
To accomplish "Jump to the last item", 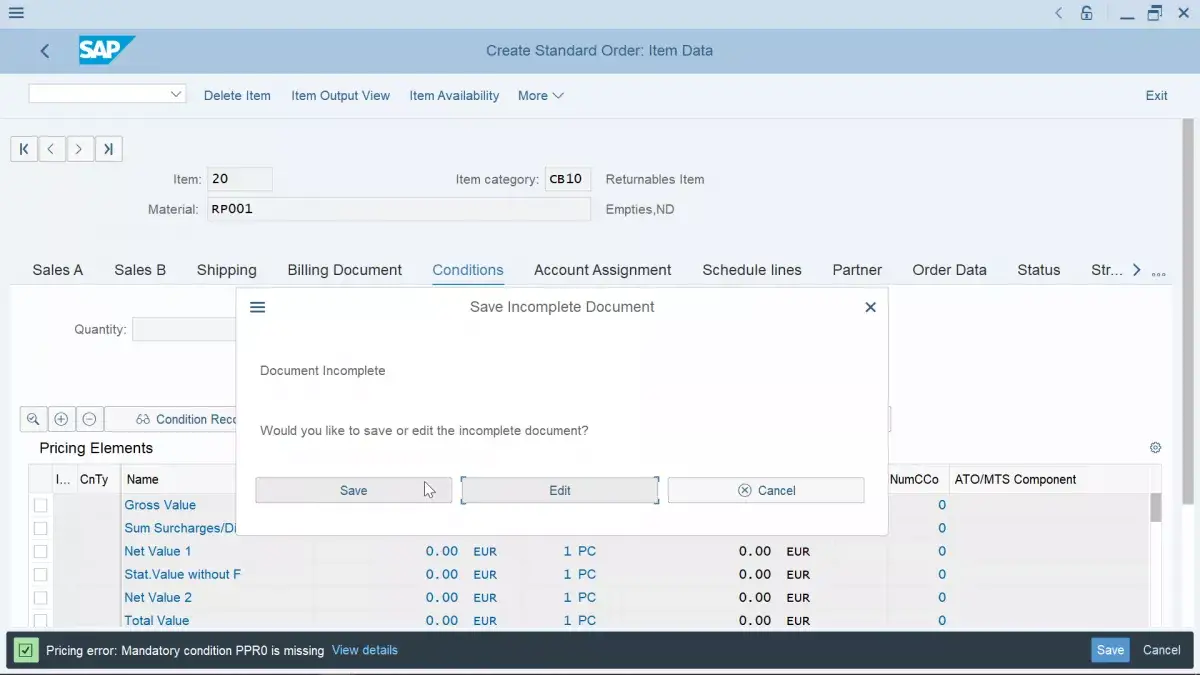I will 108,149.
